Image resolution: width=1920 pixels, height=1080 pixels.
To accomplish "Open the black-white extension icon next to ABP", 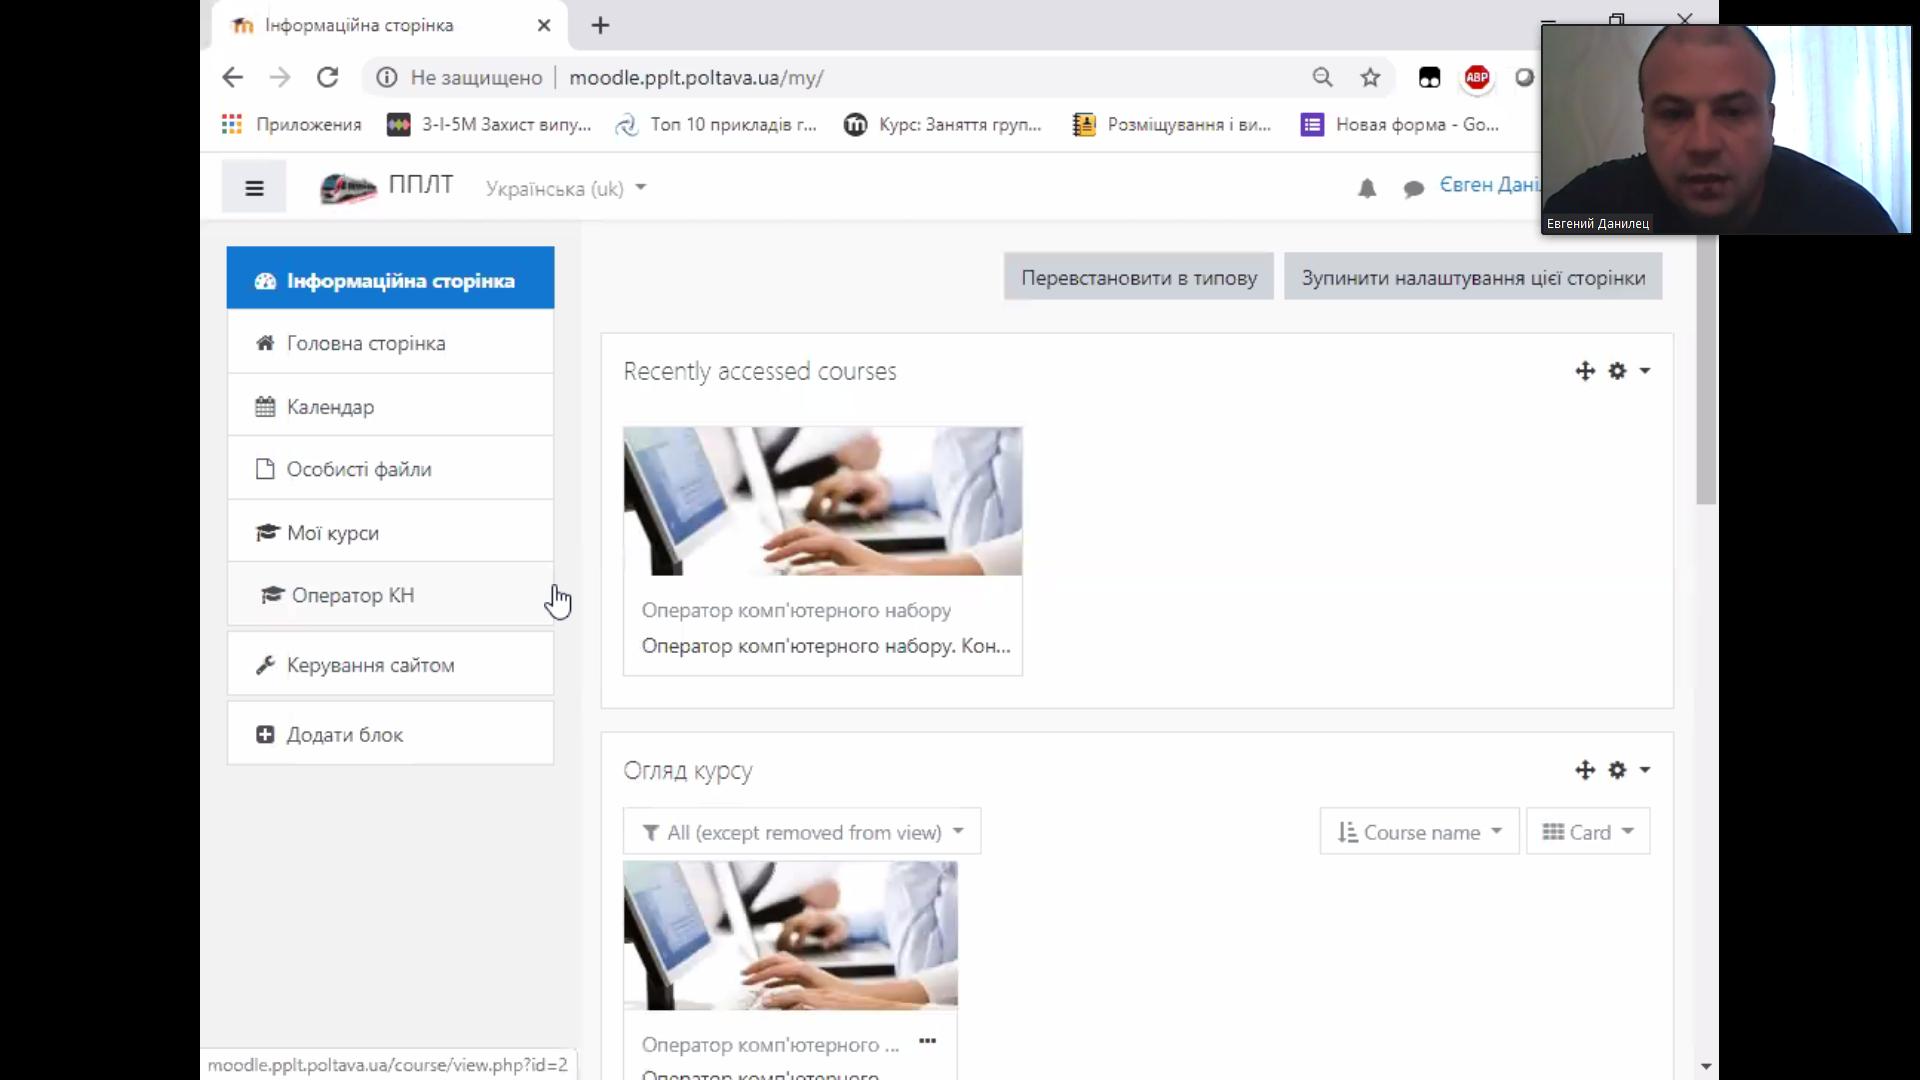I will (1429, 78).
